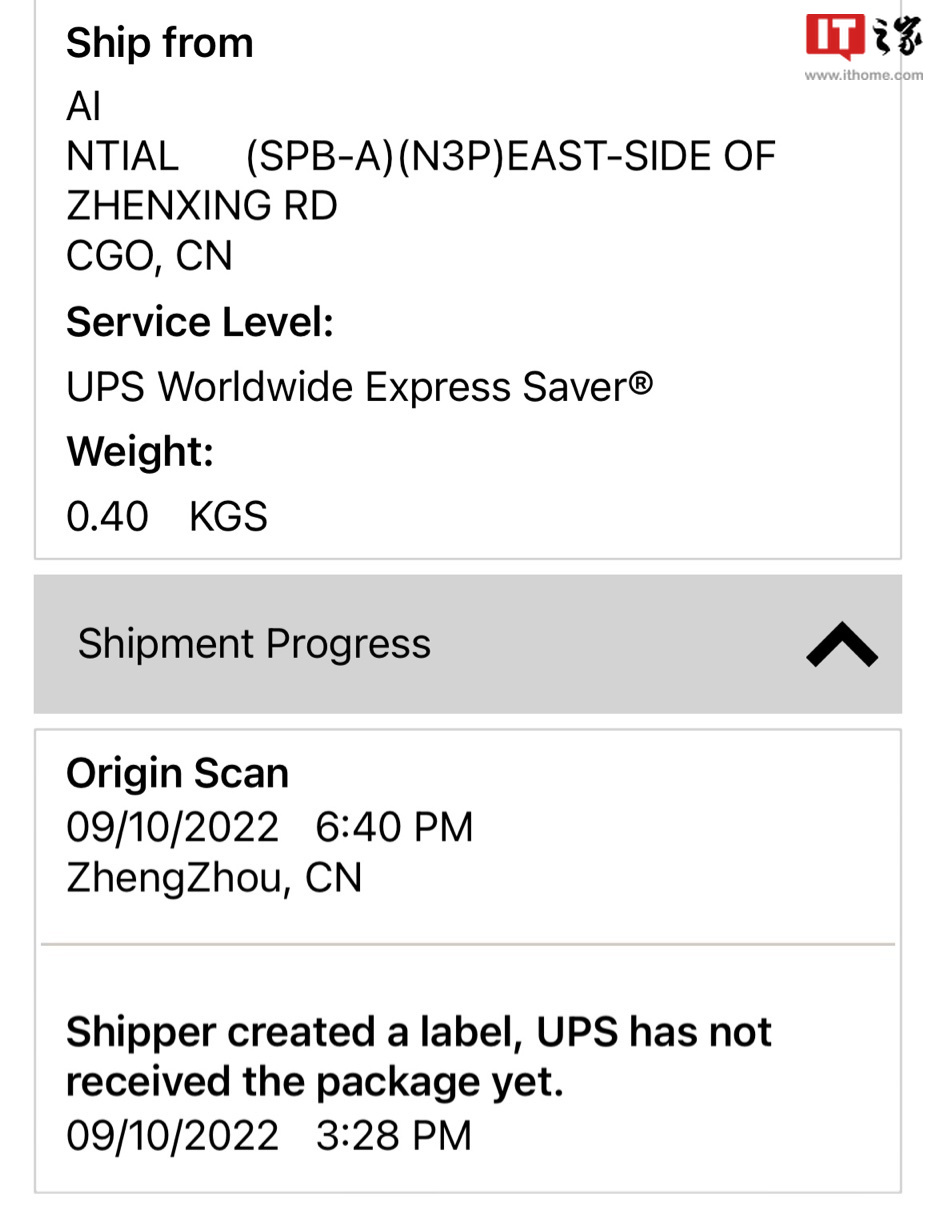The image size is (937, 1226).
Task: Click the 09/10/2022 6:40 PM timestamp
Action: click(x=270, y=827)
